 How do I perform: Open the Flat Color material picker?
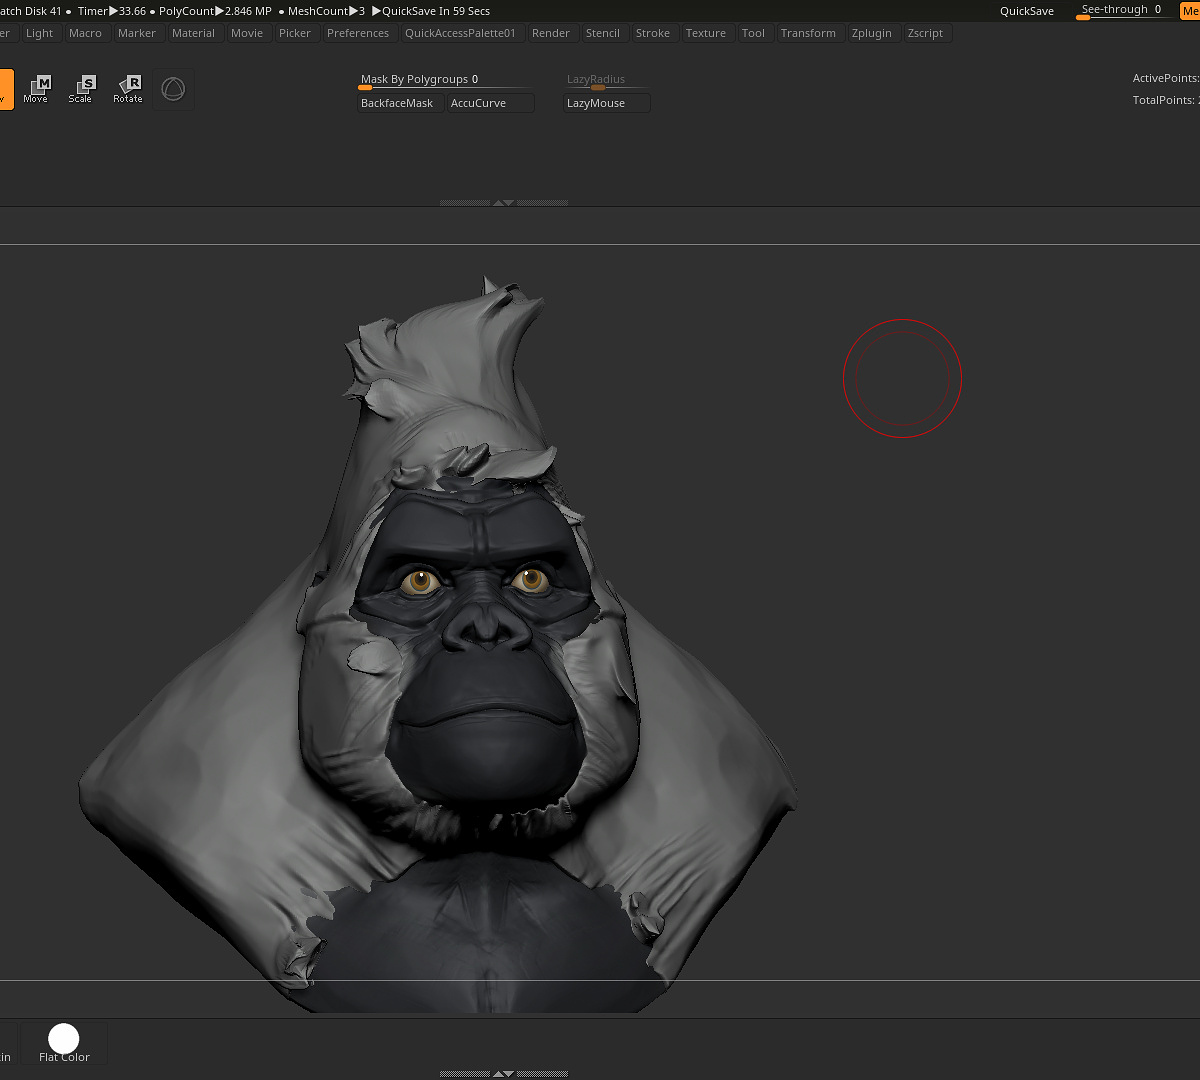click(64, 1043)
